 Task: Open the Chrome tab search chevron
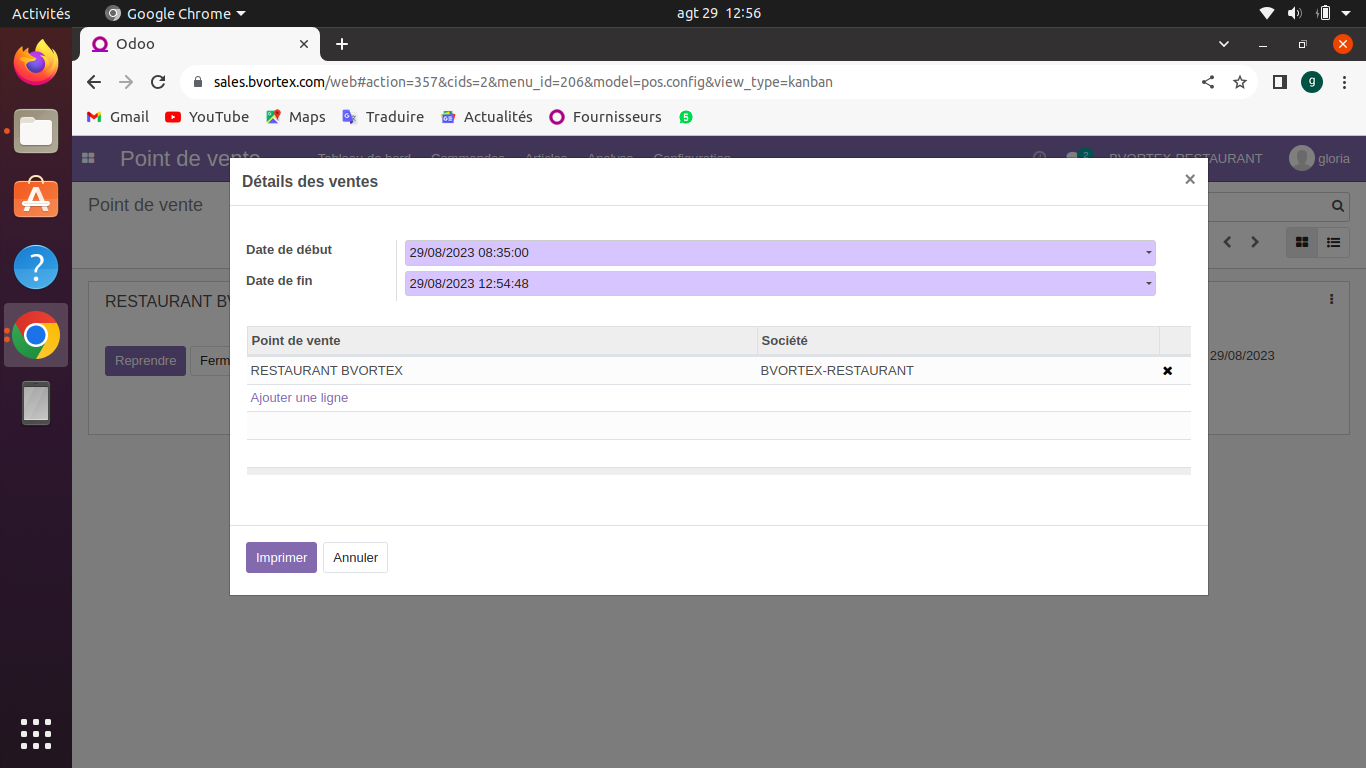(1224, 44)
